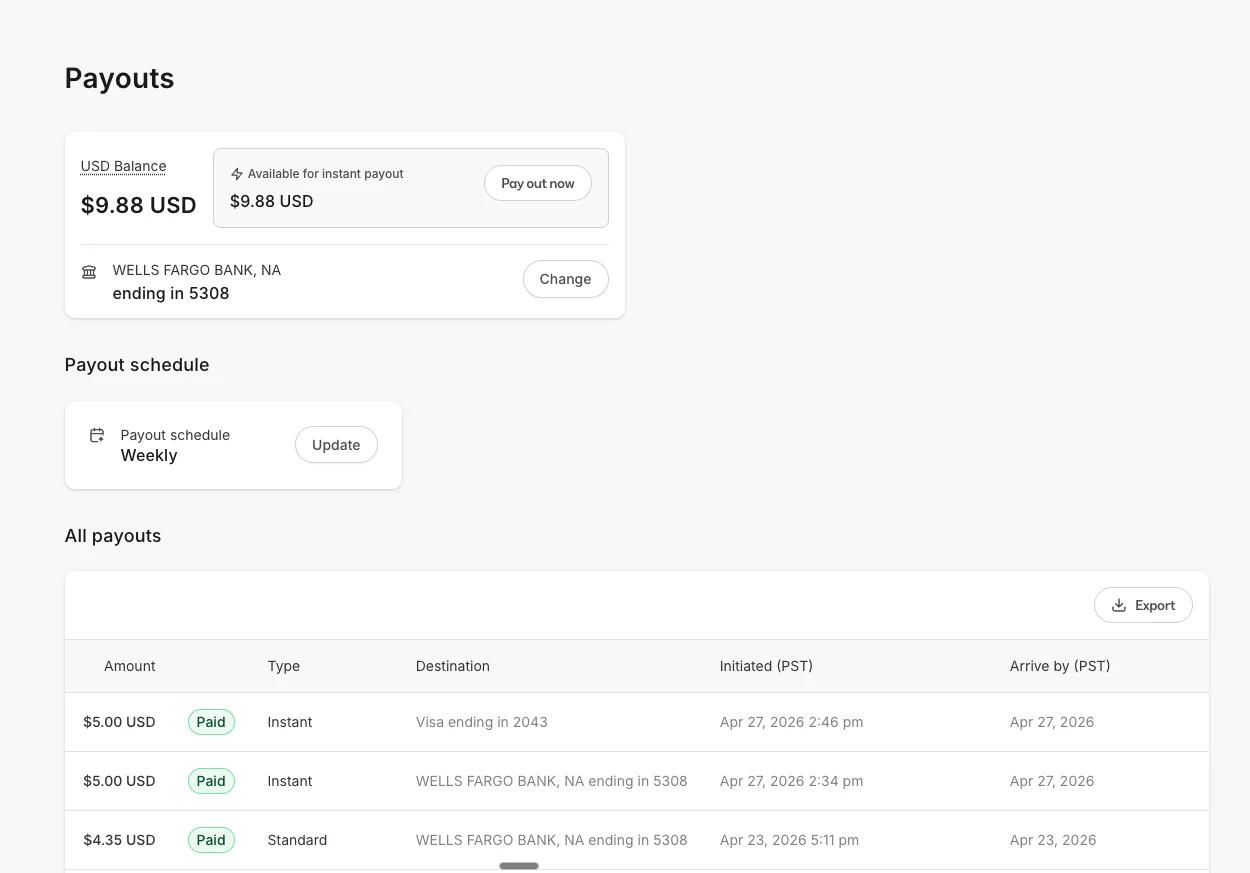Screen dimensions: 1250x873
Task: Click the All payouts heading
Action: [x=113, y=536]
